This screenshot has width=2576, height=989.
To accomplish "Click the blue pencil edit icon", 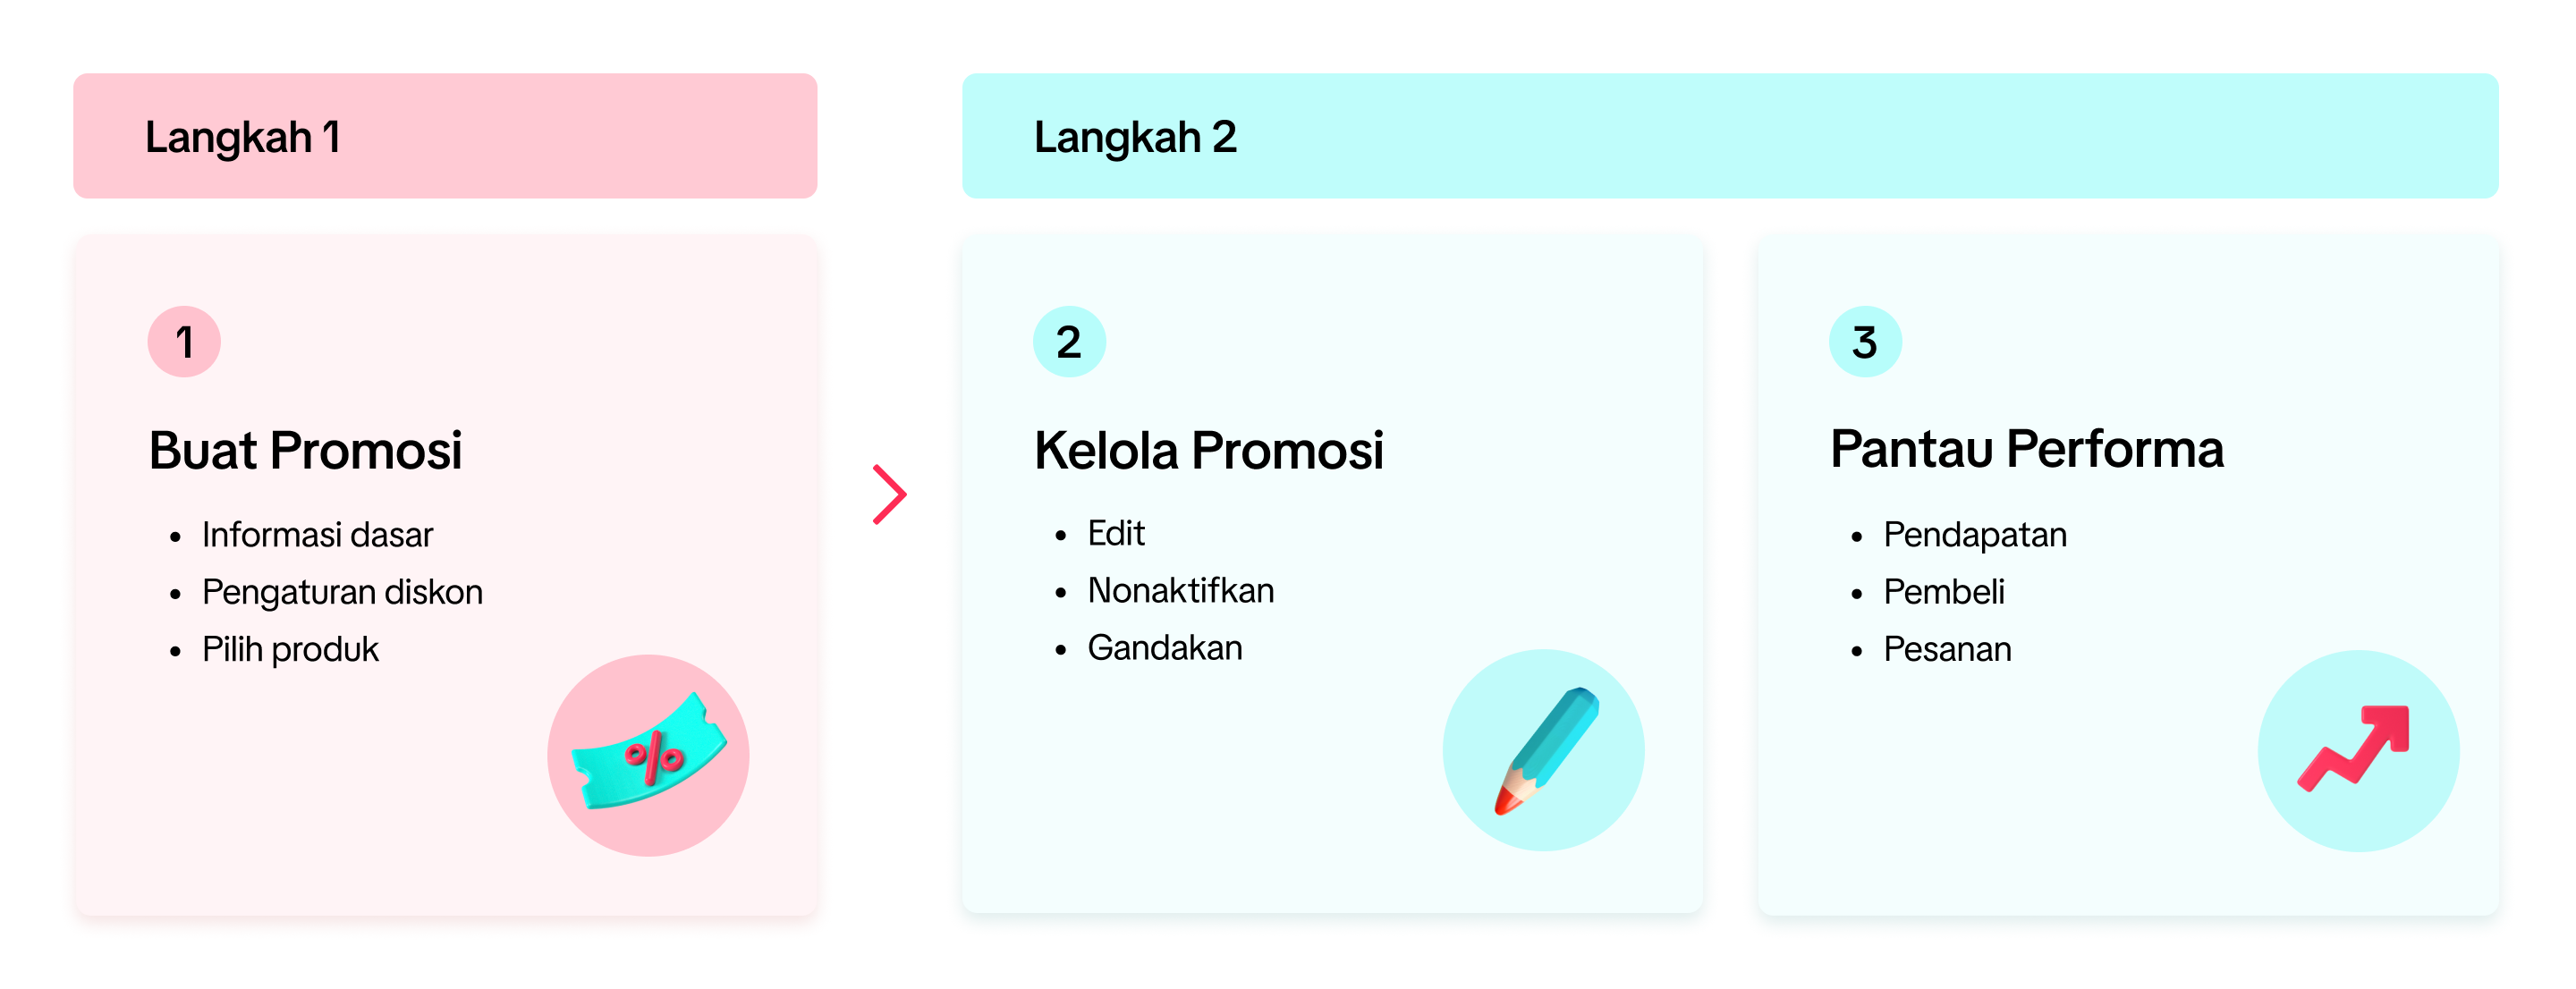I will click(x=1543, y=751).
